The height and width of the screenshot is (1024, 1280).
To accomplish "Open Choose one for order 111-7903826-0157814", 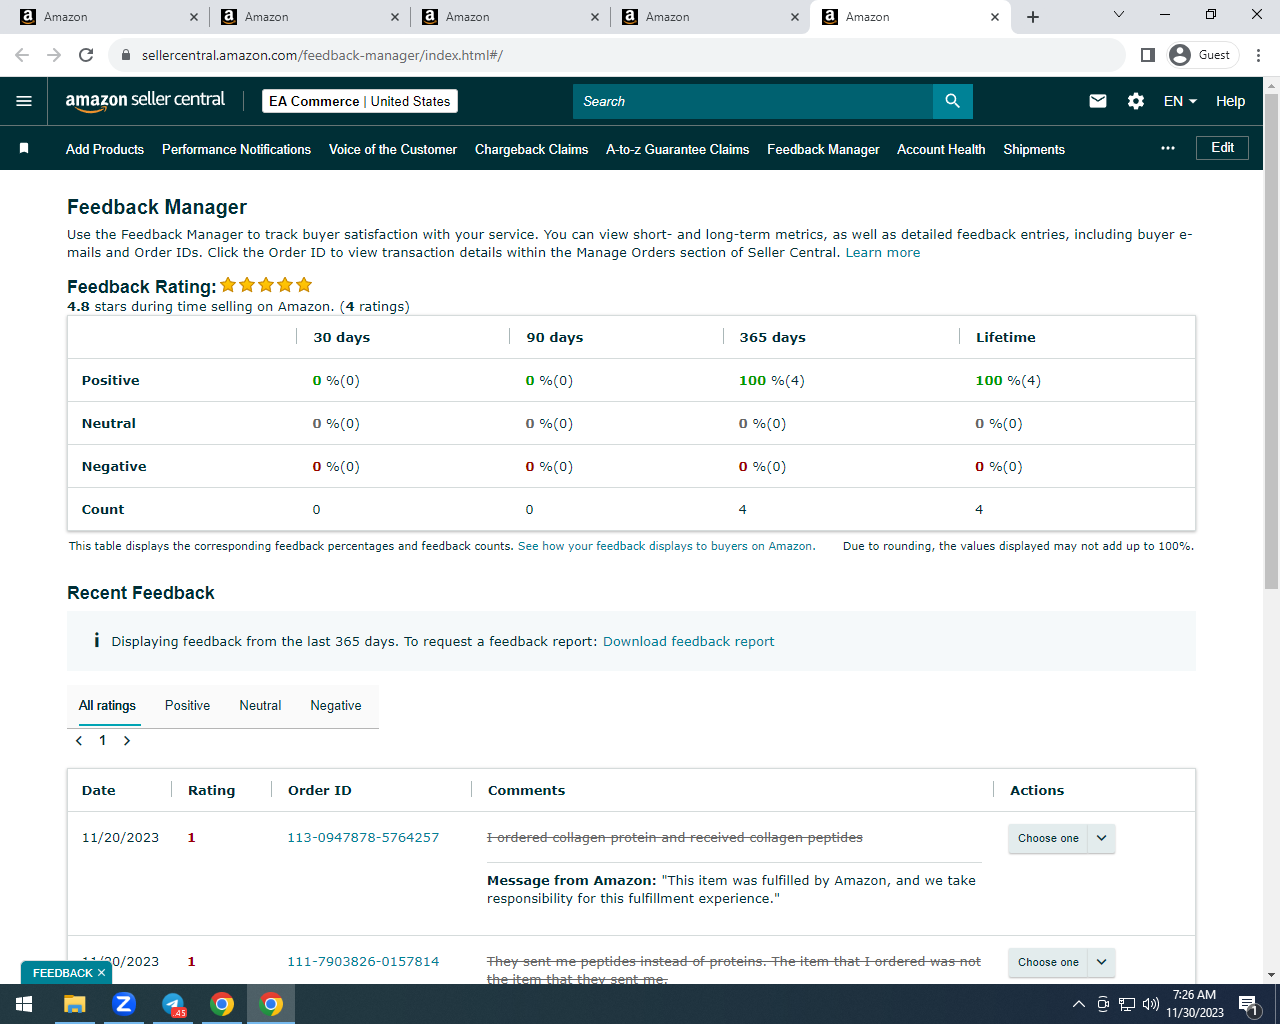I will [1048, 962].
